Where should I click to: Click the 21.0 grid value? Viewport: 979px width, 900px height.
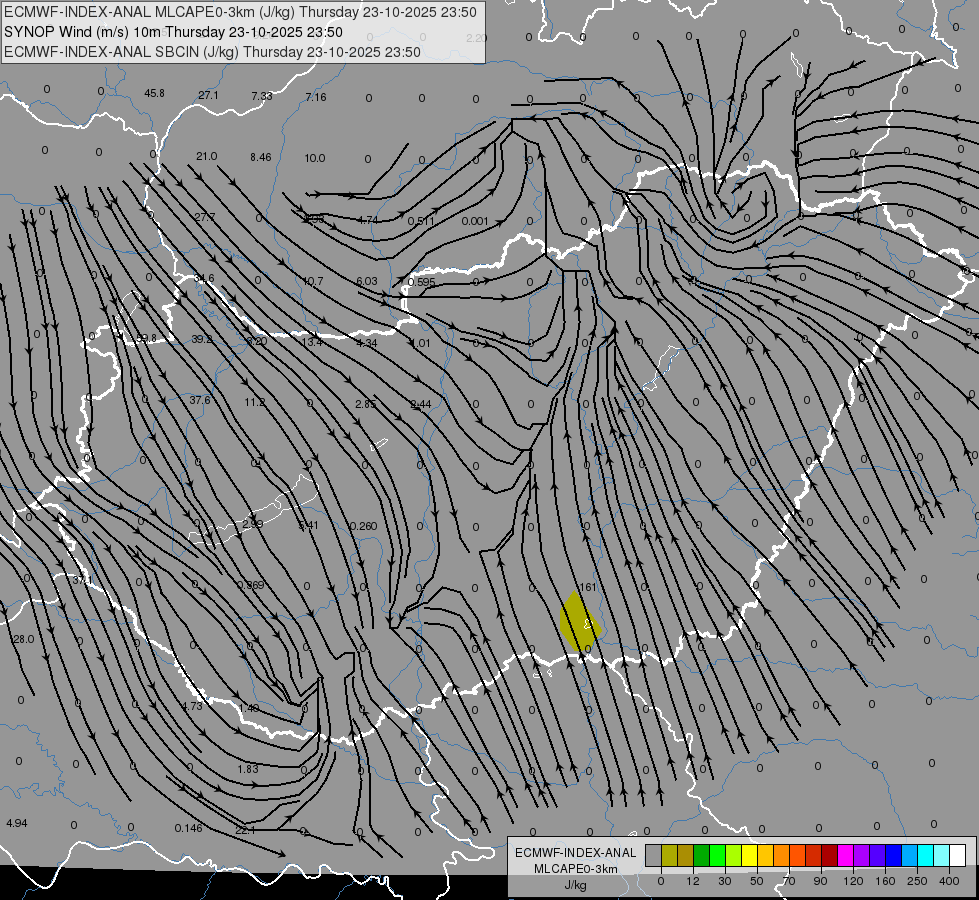(207, 156)
